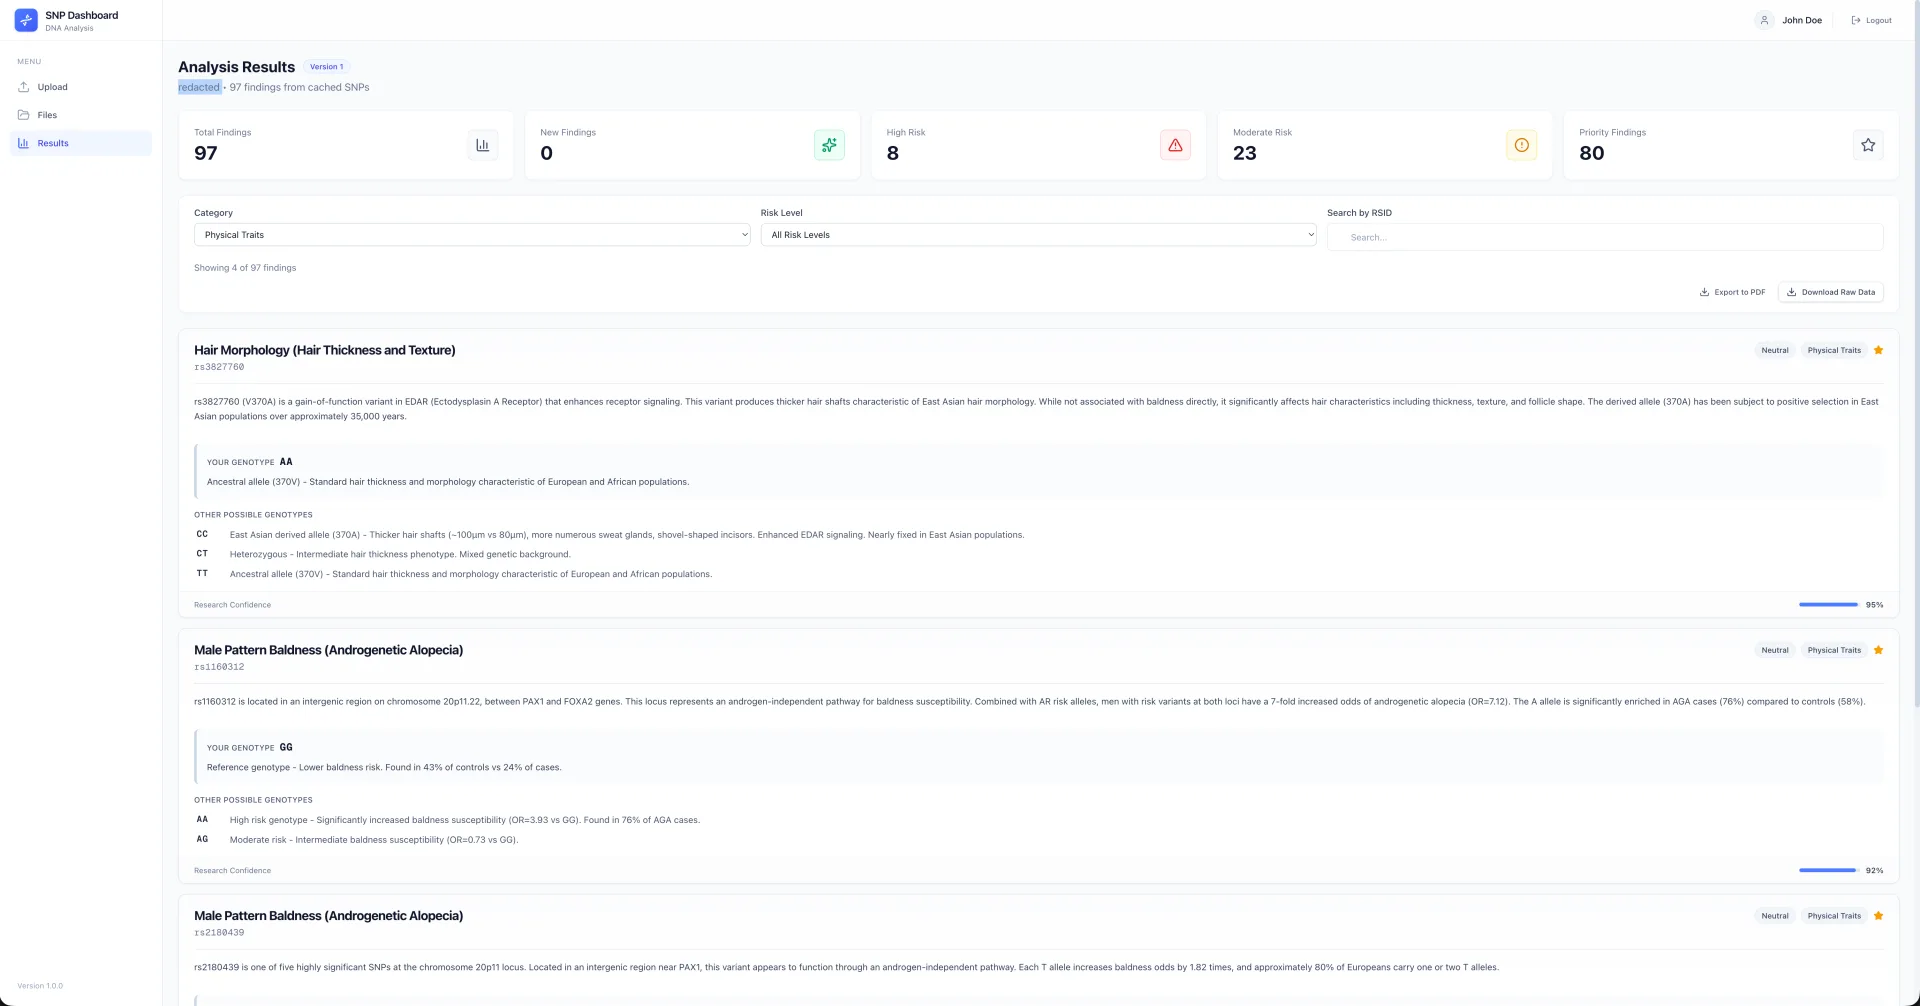Click the New Findings sparkle icon
The width and height of the screenshot is (1920, 1006).
pyautogui.click(x=829, y=145)
